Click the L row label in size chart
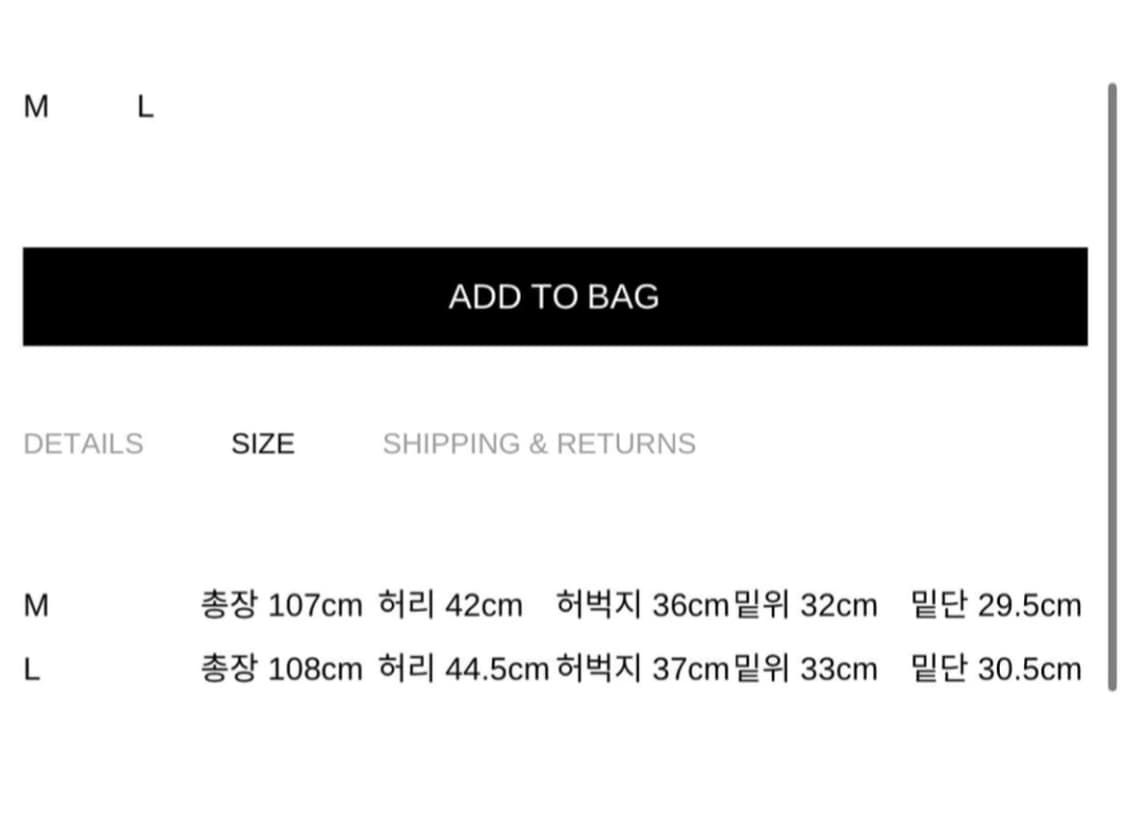 click(32, 669)
